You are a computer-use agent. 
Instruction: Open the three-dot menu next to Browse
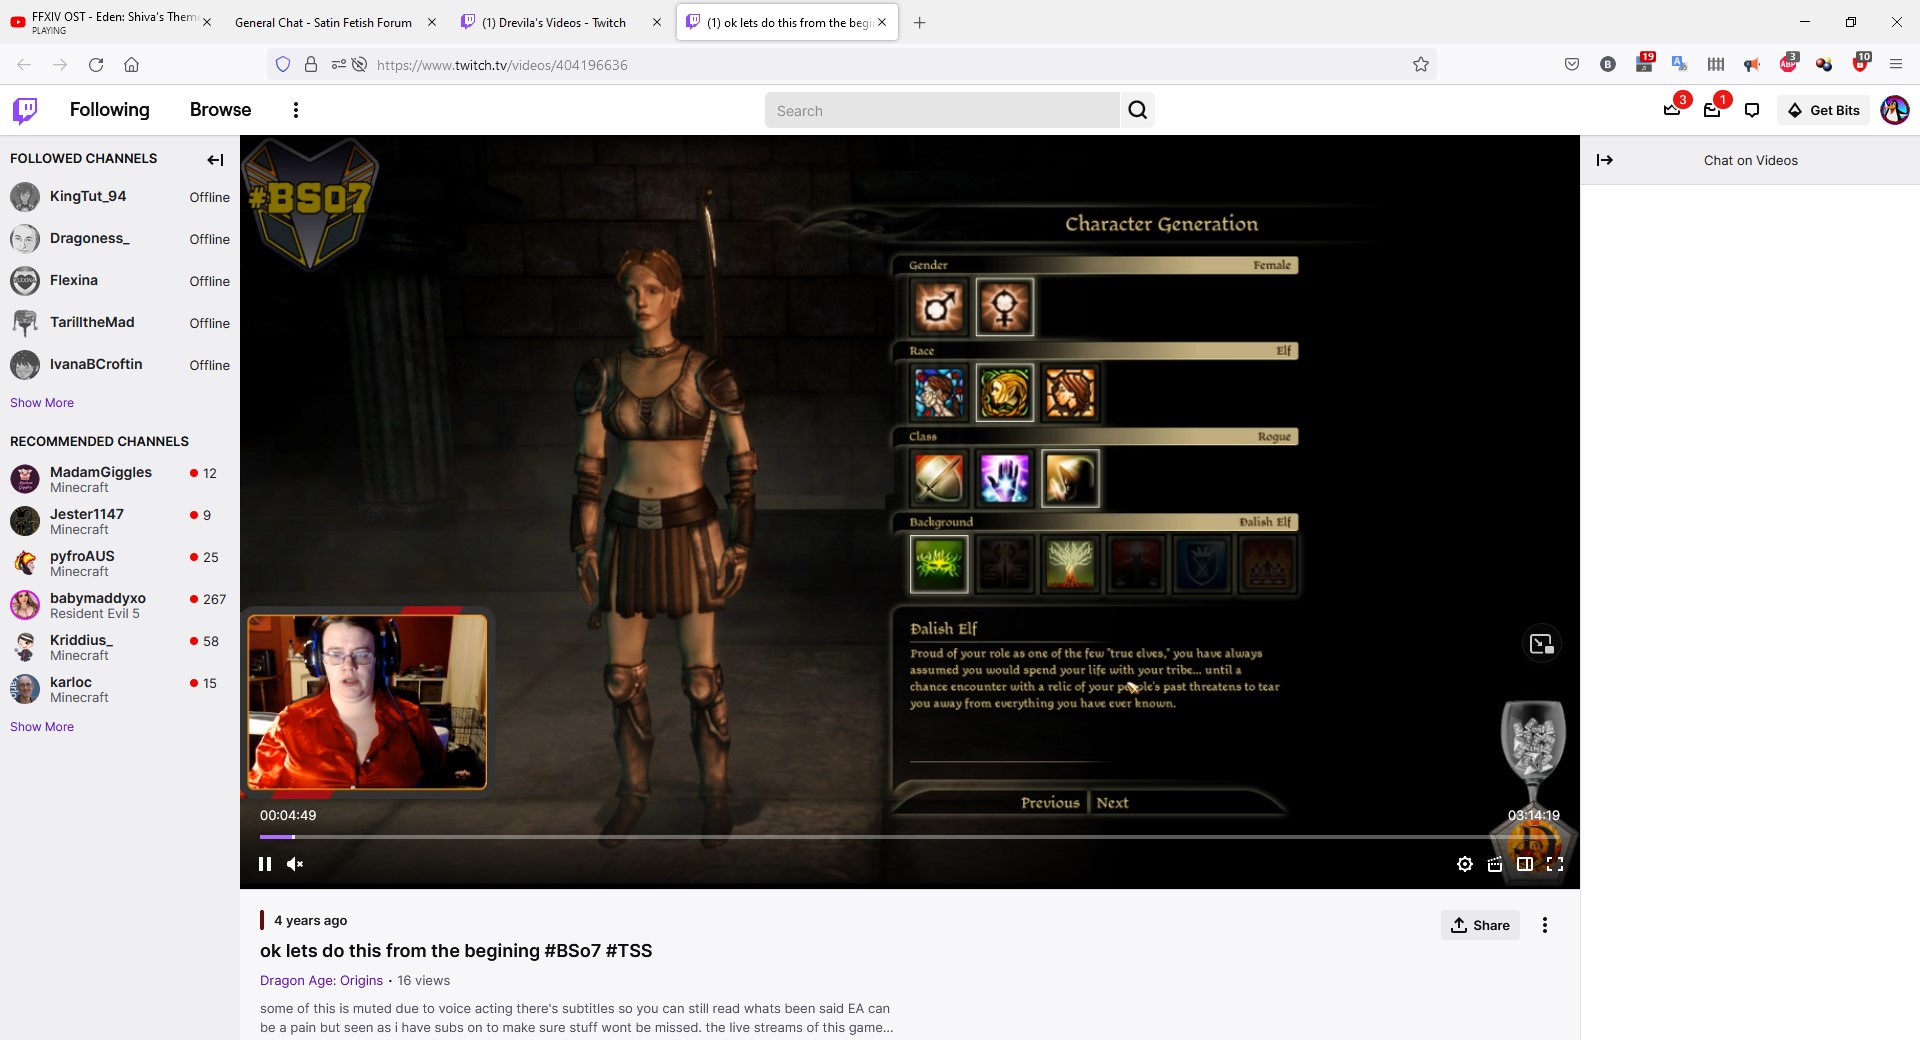tap(295, 110)
